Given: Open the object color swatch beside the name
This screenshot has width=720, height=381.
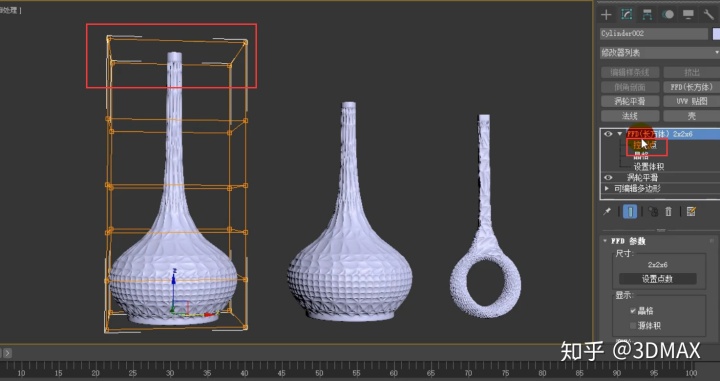Looking at the screenshot, I should [716, 34].
